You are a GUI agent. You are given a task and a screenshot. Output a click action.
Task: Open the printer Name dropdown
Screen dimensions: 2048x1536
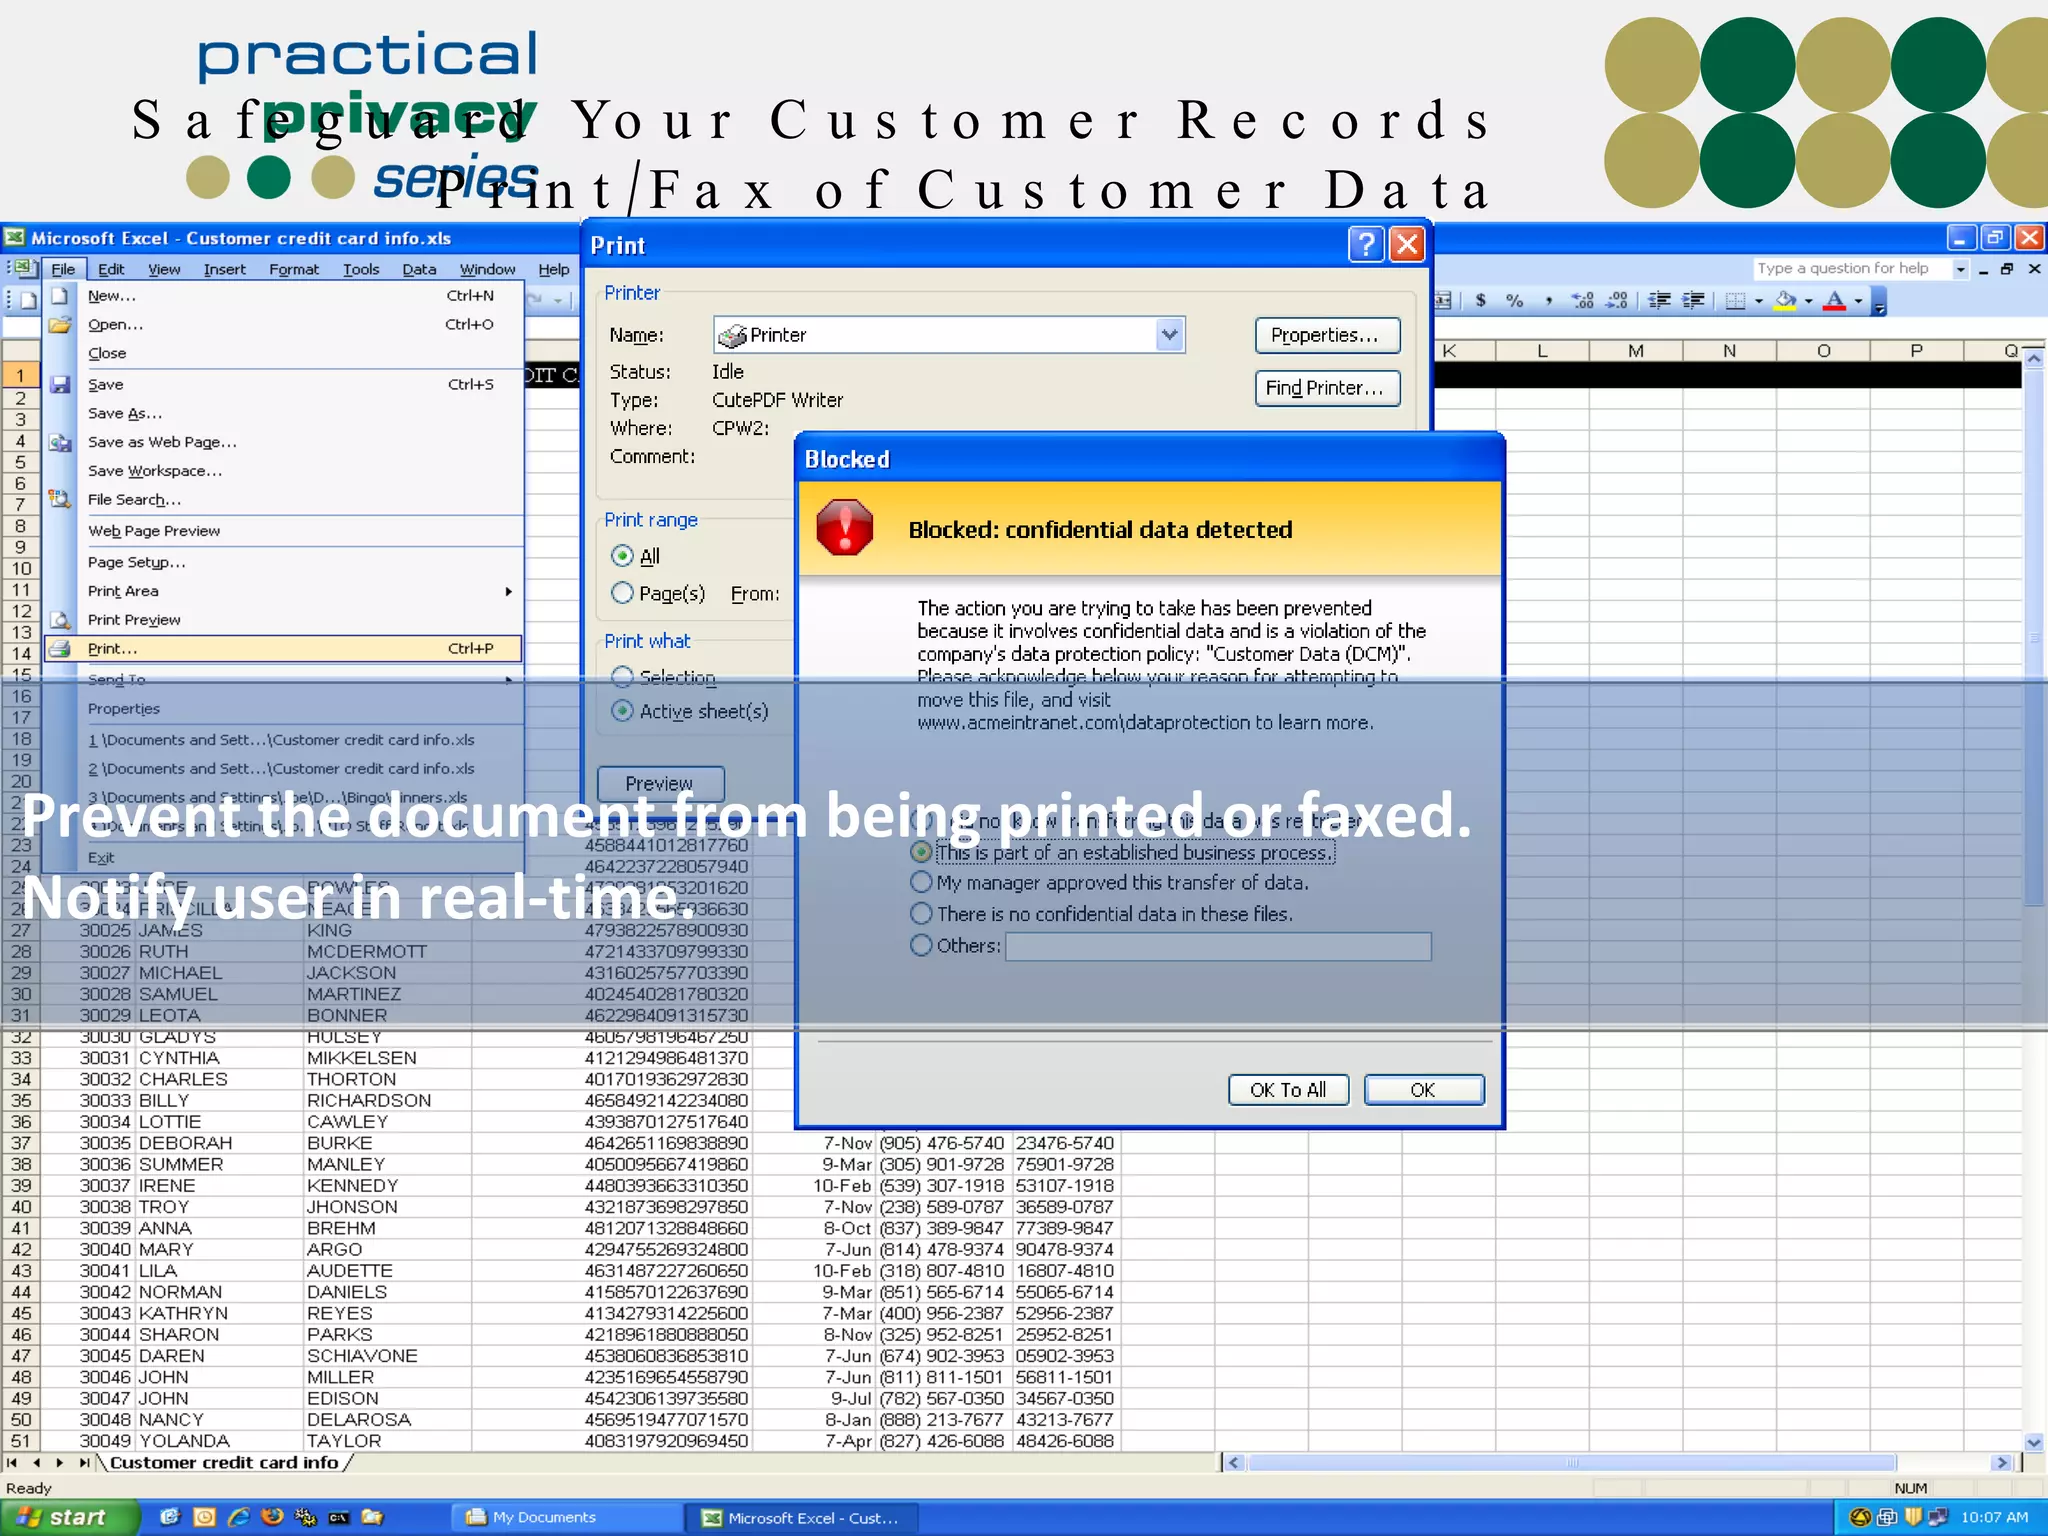1169,335
